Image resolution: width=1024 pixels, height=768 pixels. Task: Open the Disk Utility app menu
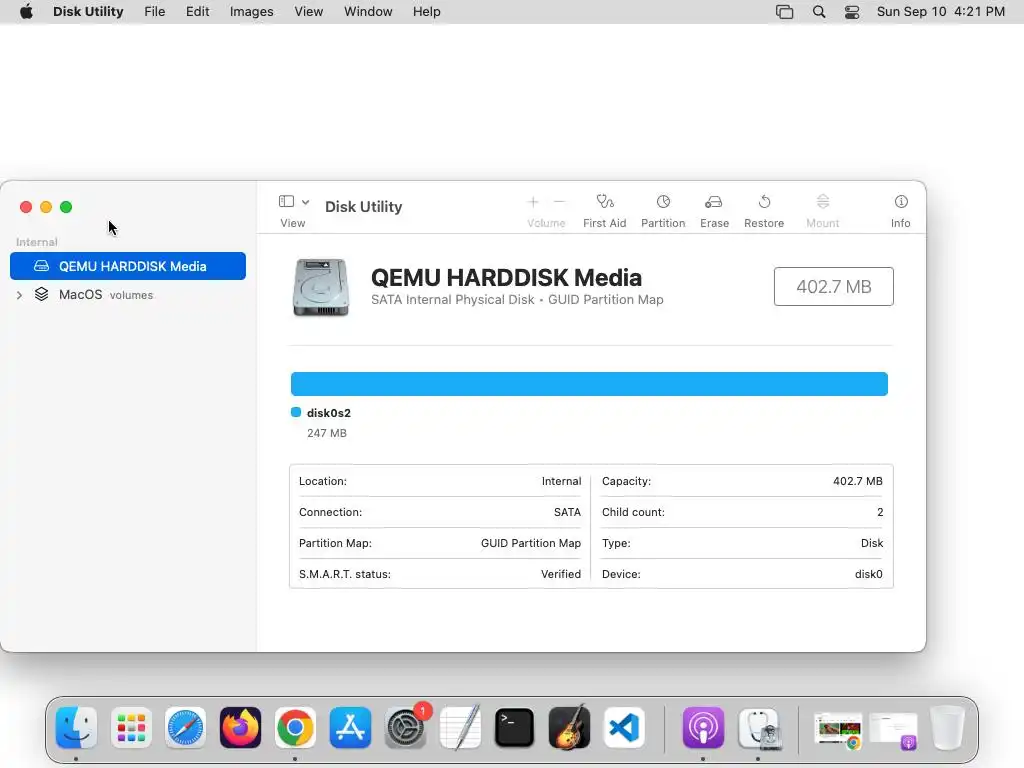point(88,12)
